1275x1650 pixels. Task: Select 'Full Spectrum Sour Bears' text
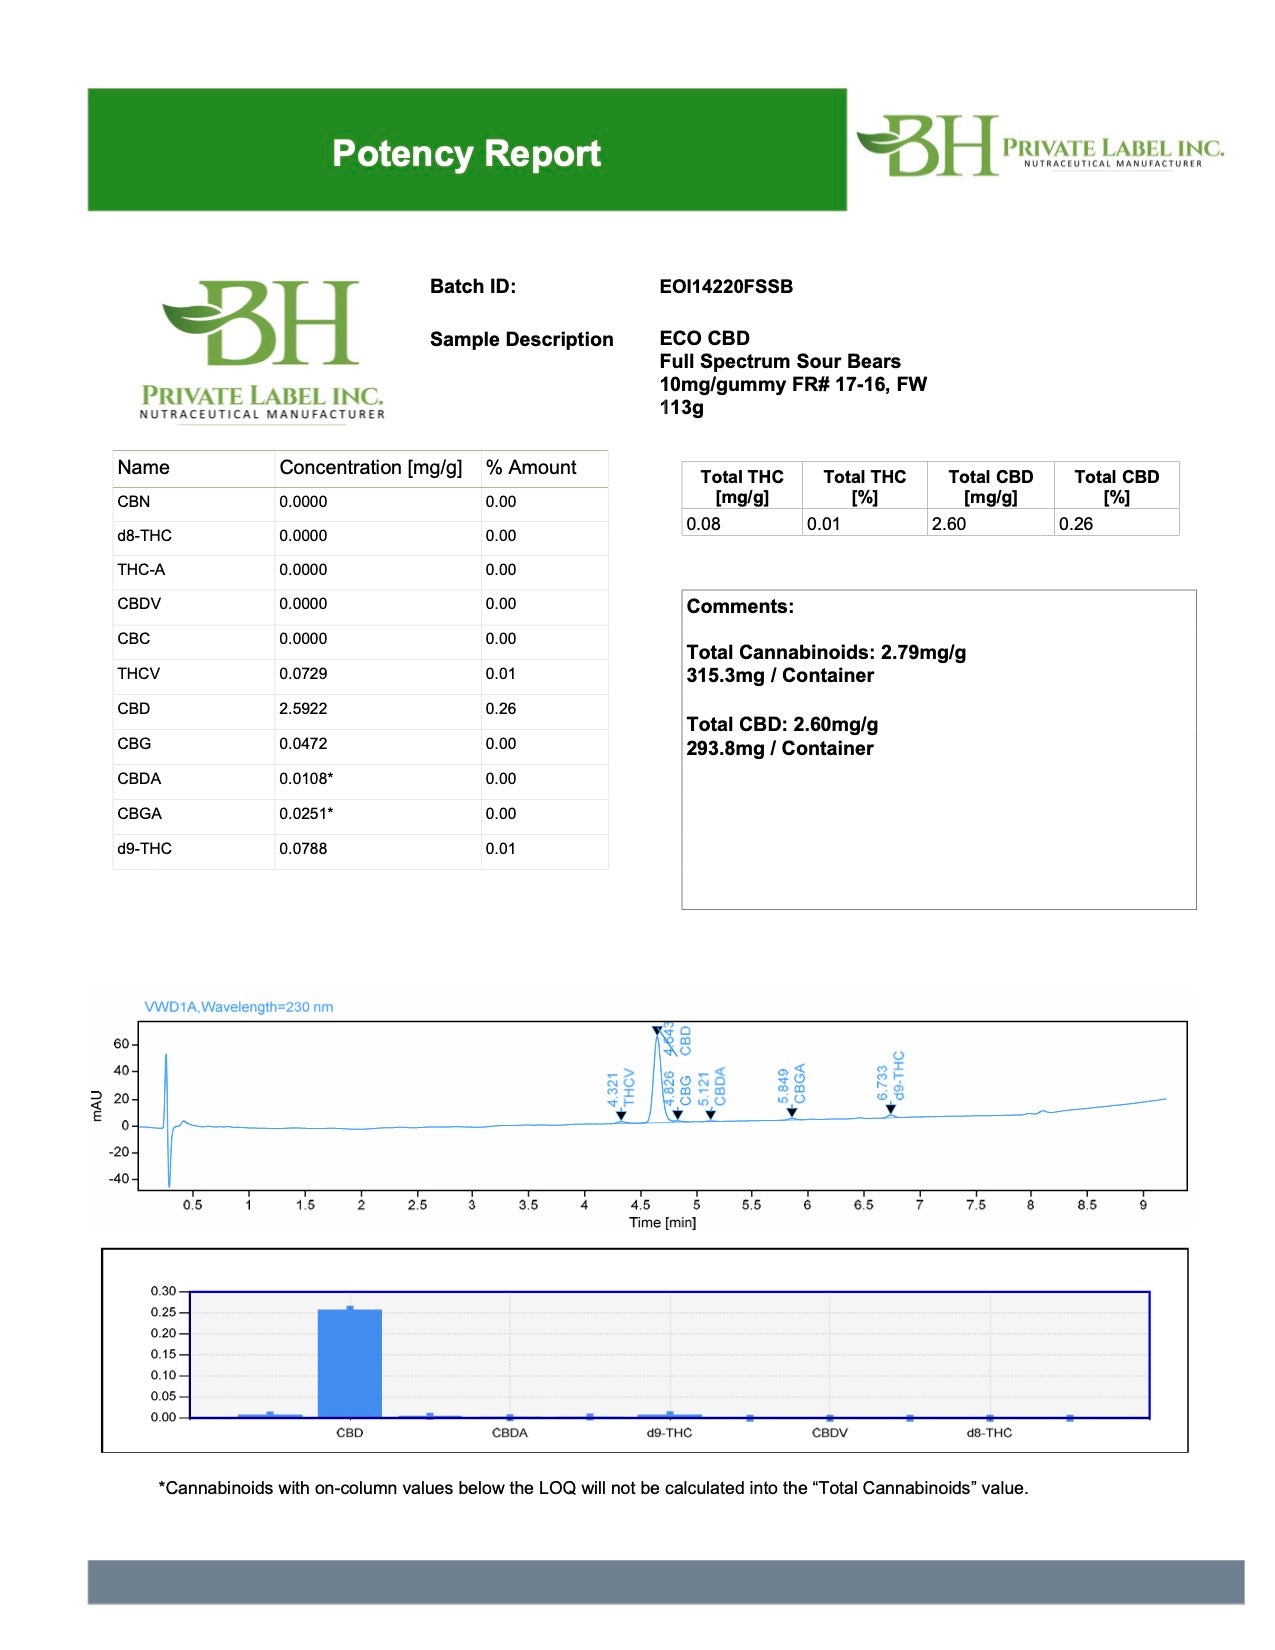(x=780, y=361)
